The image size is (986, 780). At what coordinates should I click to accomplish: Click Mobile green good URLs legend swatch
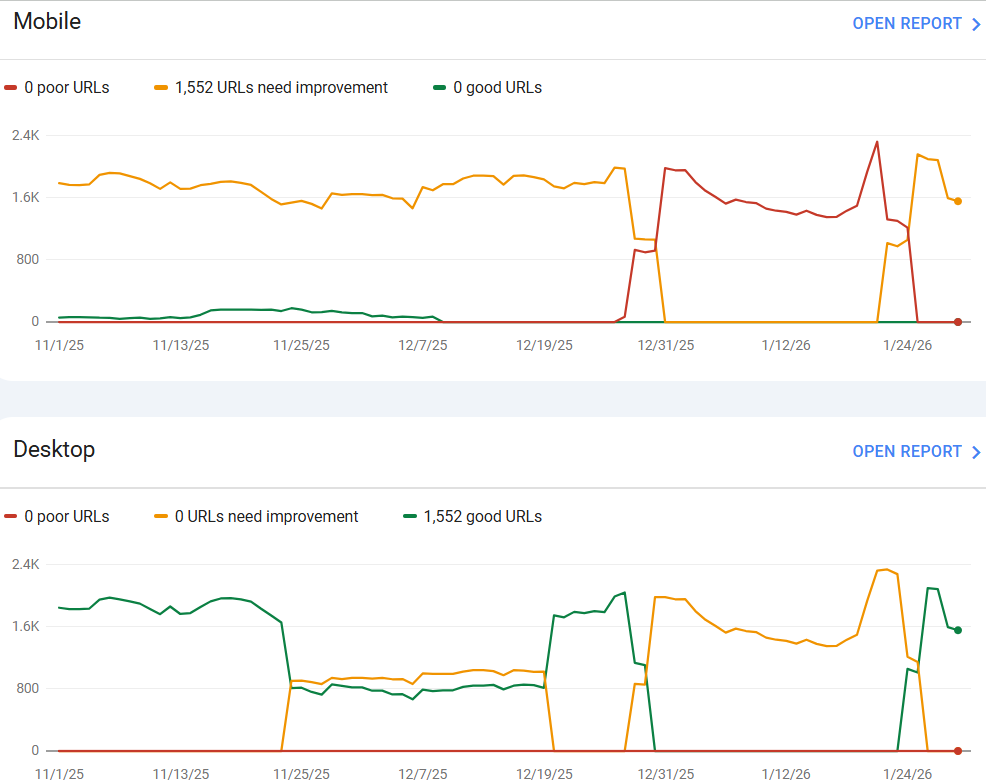point(440,87)
